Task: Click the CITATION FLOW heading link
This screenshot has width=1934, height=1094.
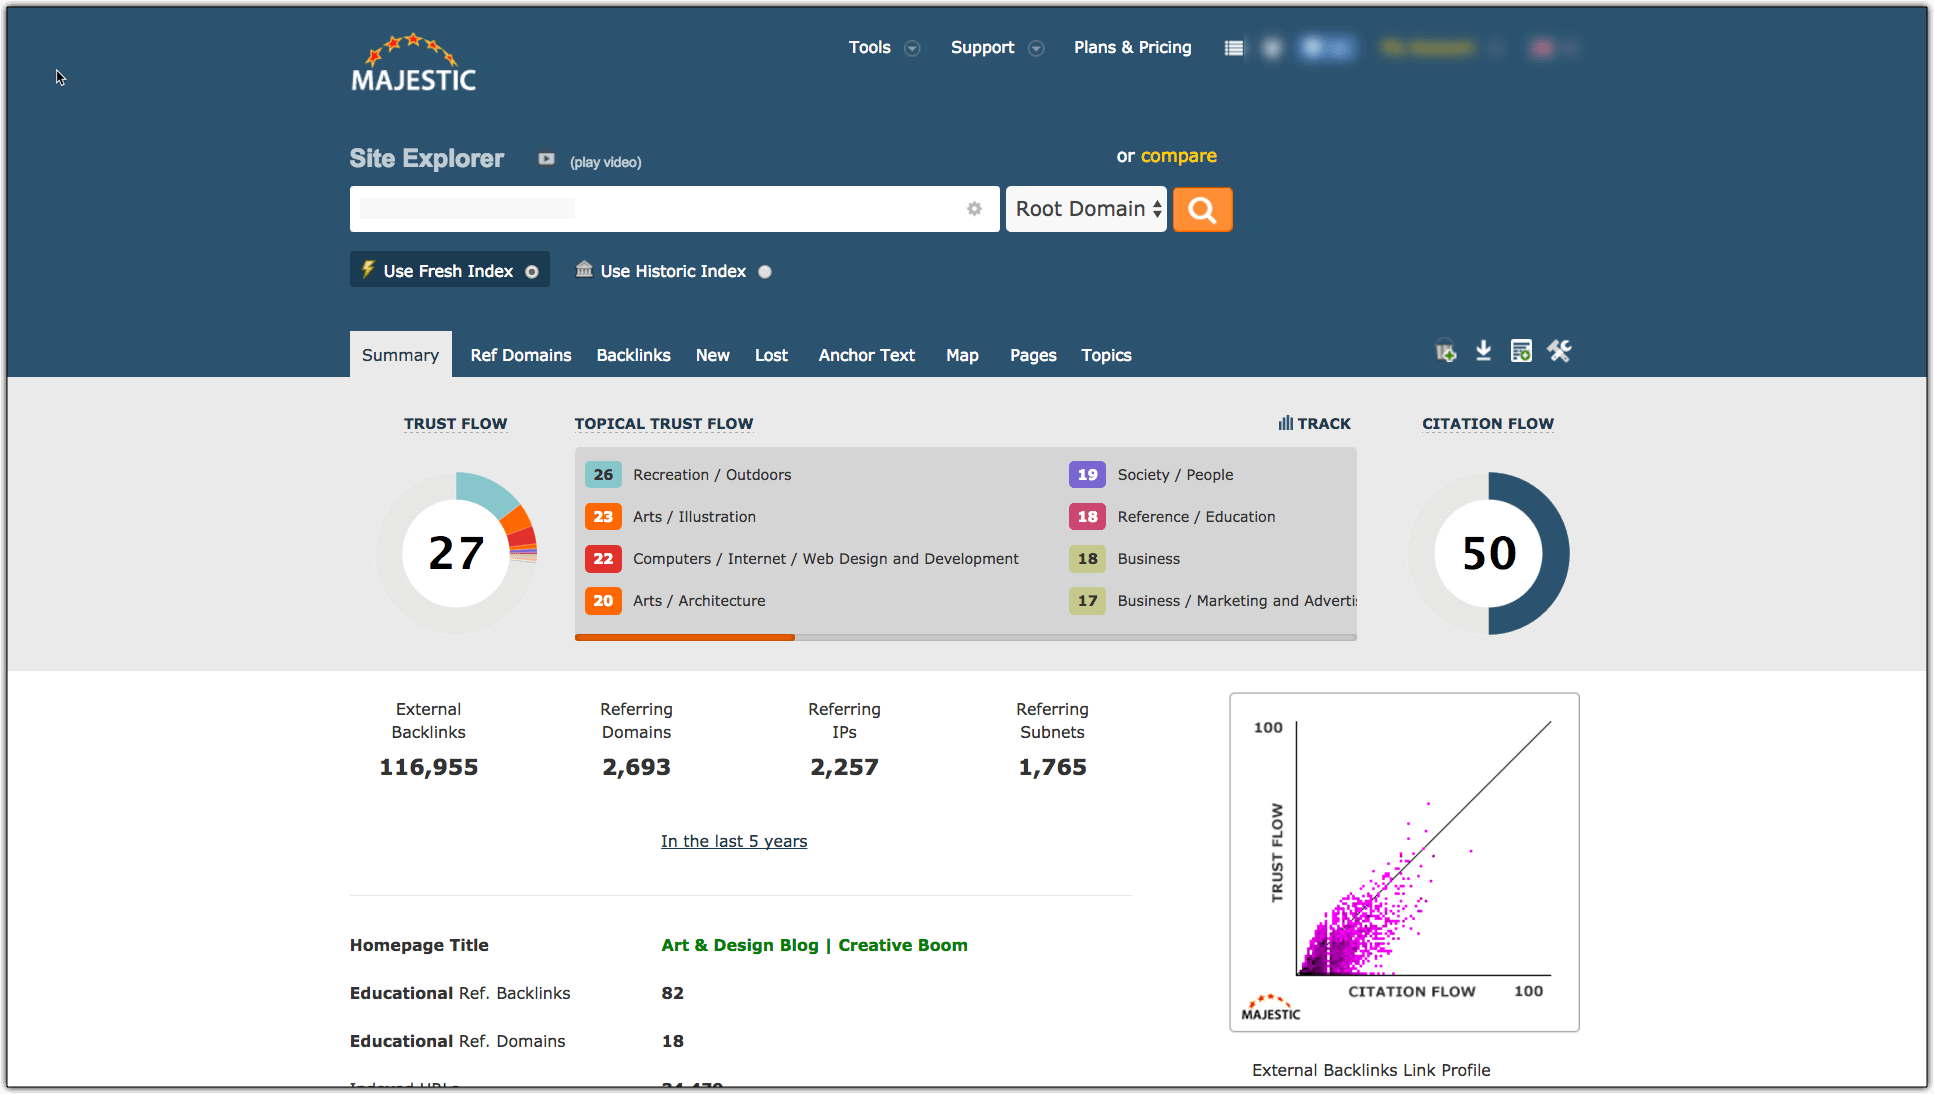Action: [x=1488, y=424]
